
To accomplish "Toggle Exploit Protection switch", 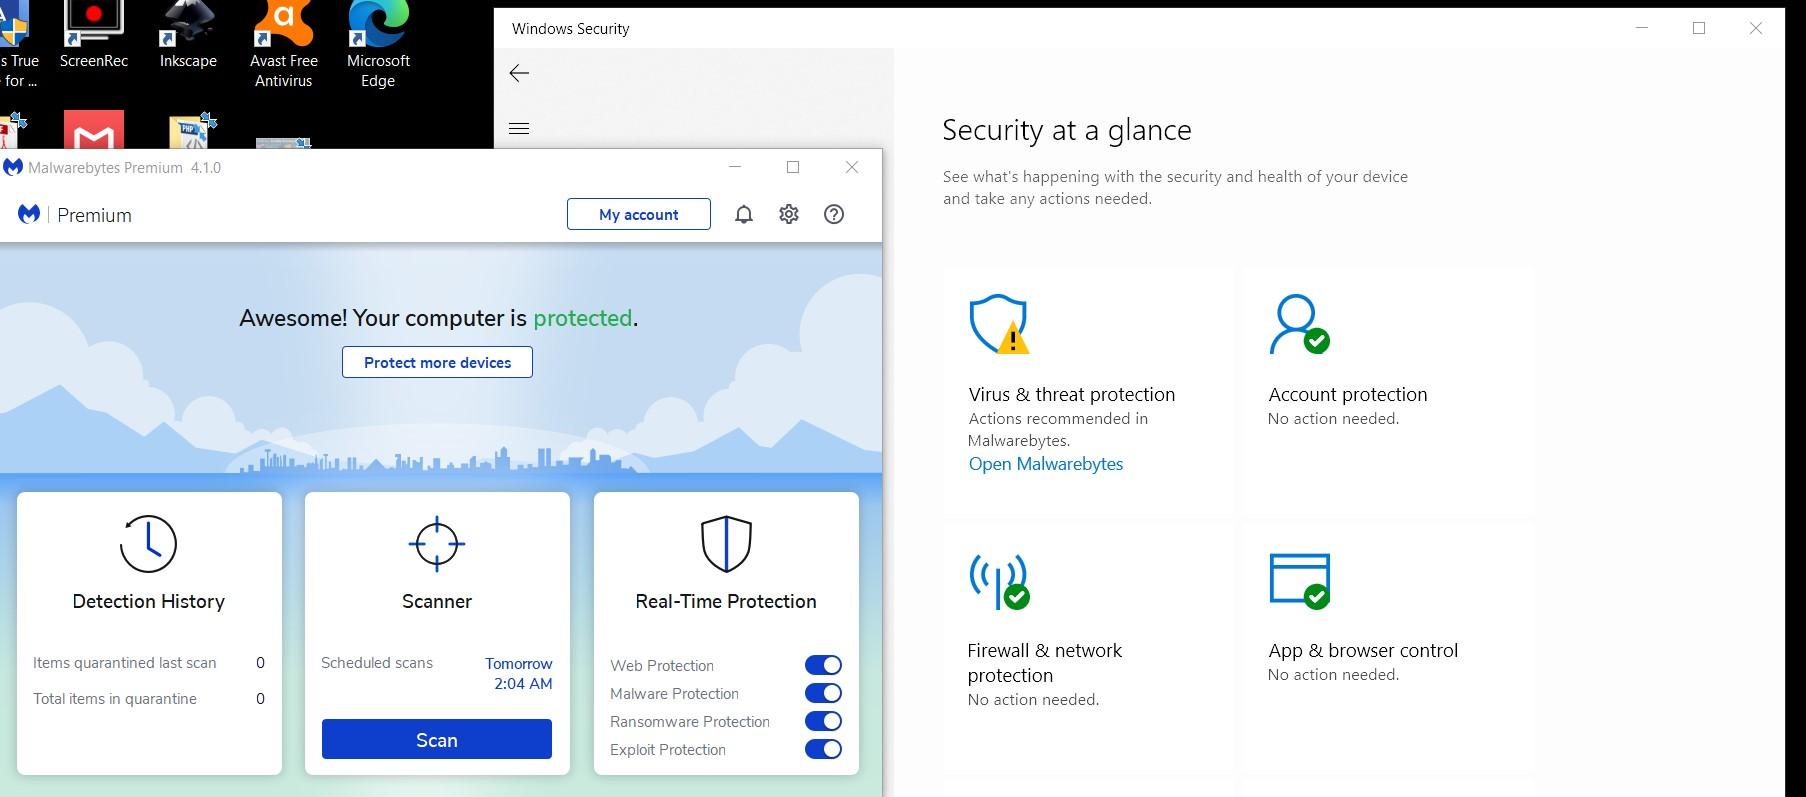I will coord(823,749).
